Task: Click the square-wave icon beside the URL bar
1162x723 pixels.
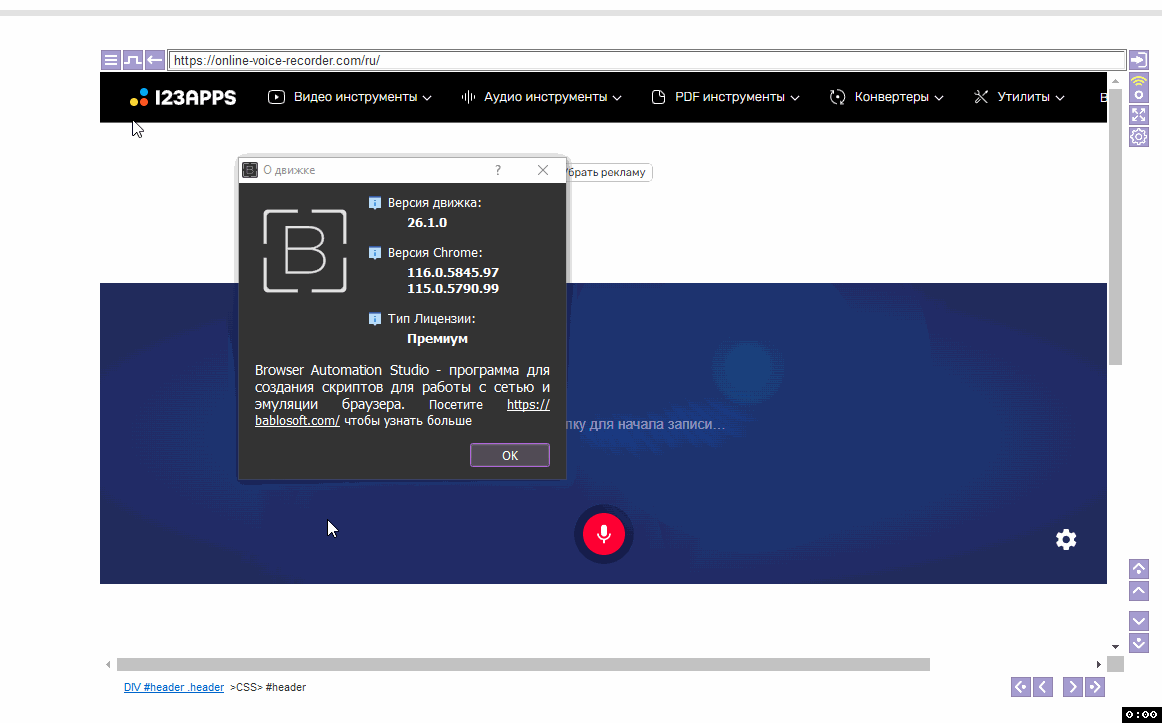Action: point(132,60)
